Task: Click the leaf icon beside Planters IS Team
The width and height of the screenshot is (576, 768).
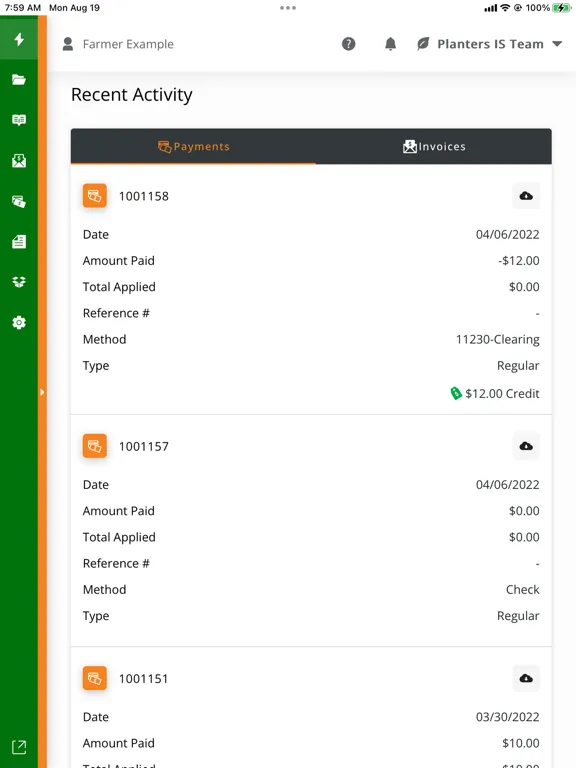Action: click(x=423, y=44)
